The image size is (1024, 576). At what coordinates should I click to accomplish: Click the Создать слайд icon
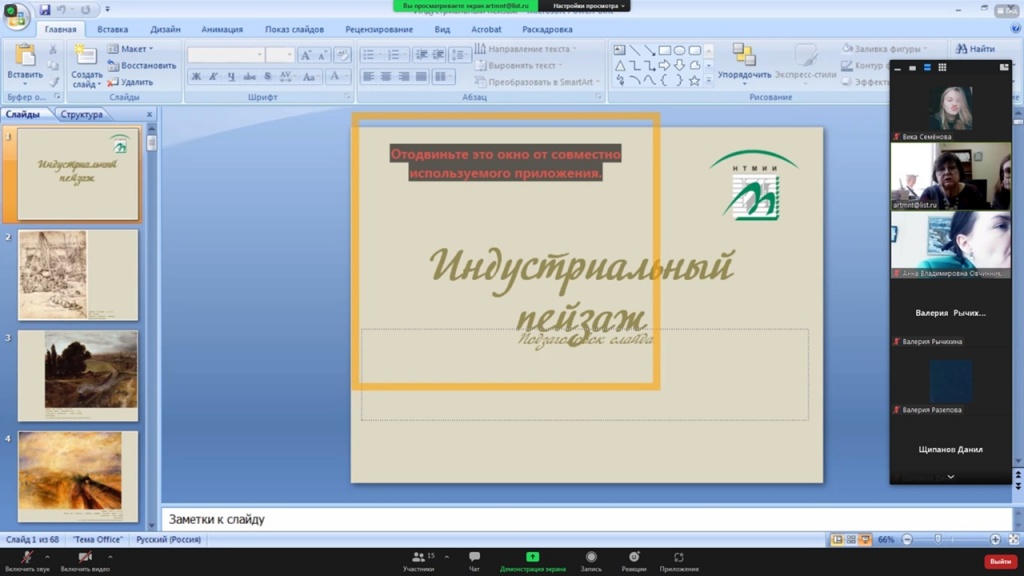pos(86,57)
